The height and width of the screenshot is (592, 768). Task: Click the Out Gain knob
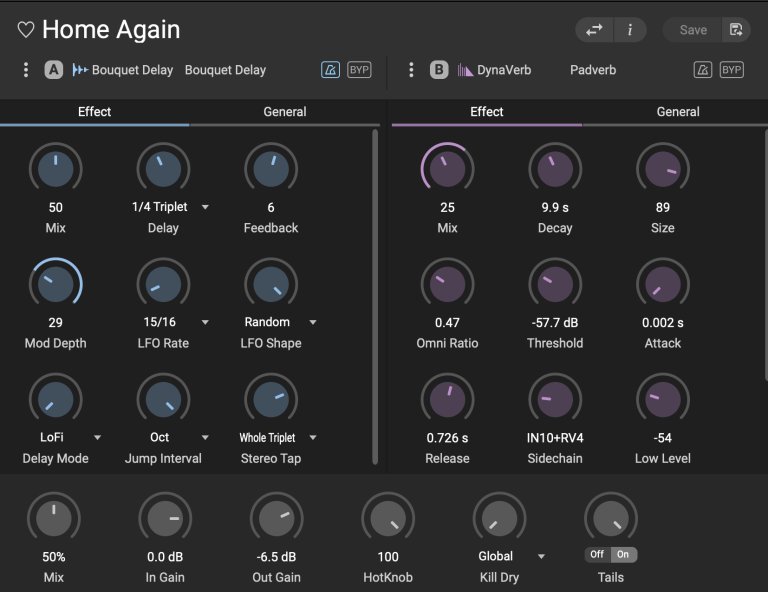pos(276,519)
